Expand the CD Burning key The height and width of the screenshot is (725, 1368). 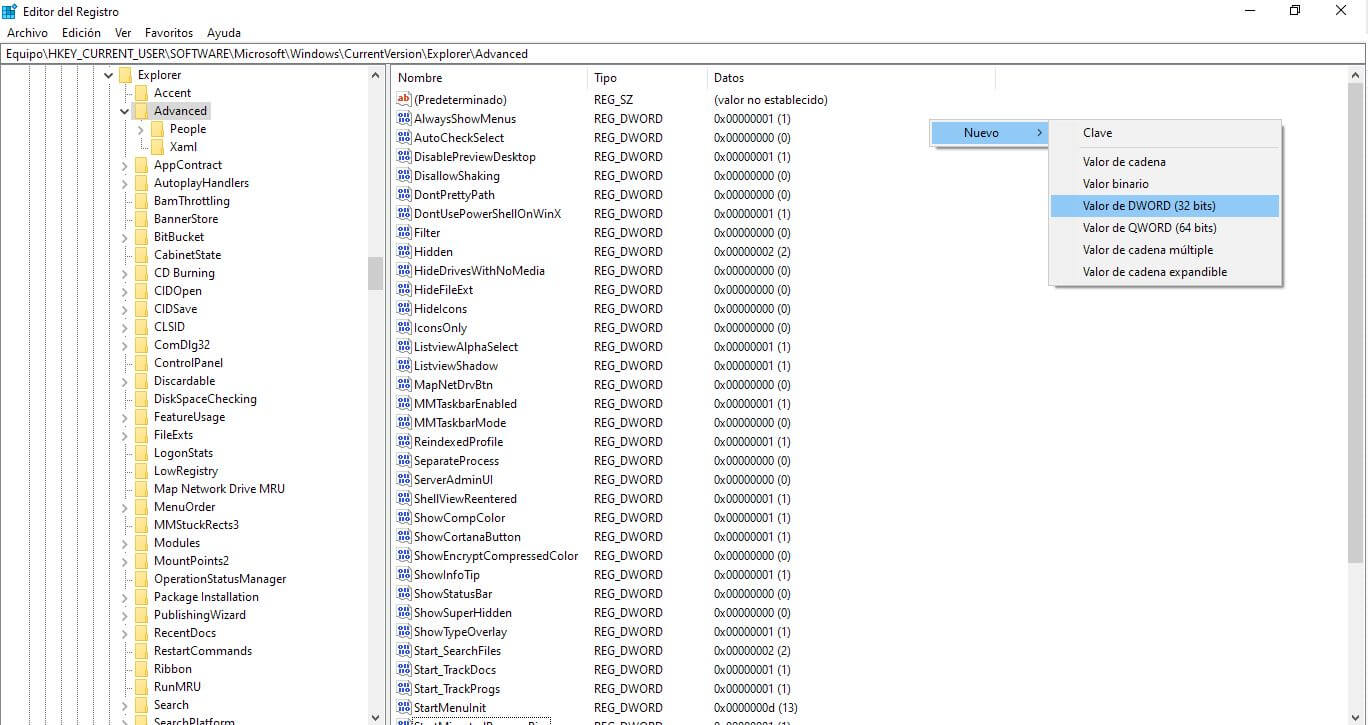pyautogui.click(x=124, y=273)
